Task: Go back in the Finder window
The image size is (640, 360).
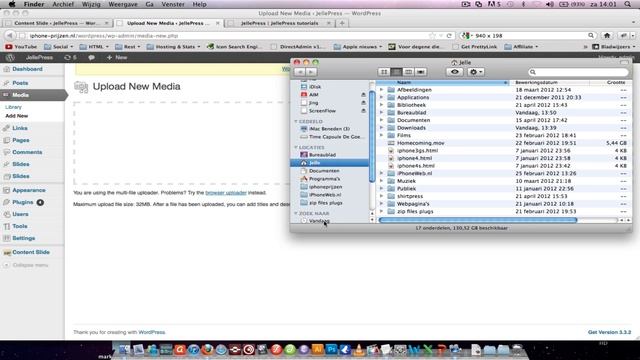Action: (x=300, y=72)
